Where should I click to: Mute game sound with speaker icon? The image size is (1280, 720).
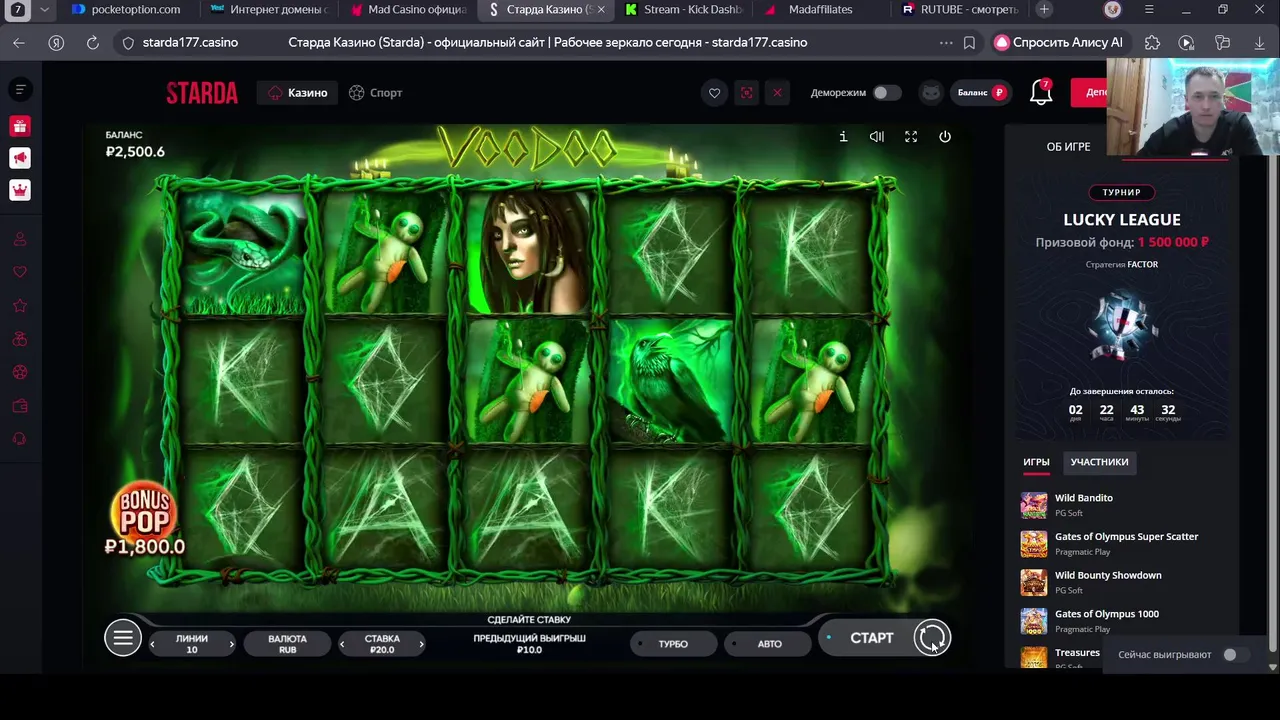[x=877, y=137]
